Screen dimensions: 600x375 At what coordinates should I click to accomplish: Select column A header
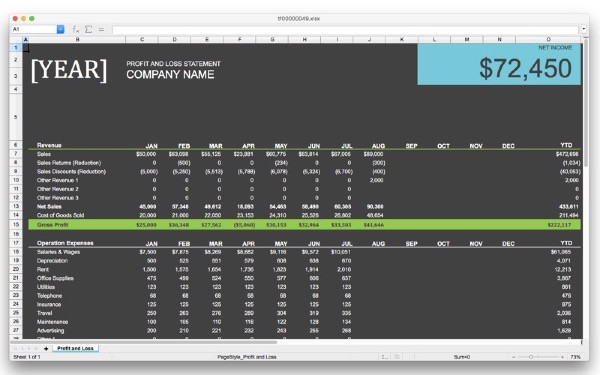26,39
